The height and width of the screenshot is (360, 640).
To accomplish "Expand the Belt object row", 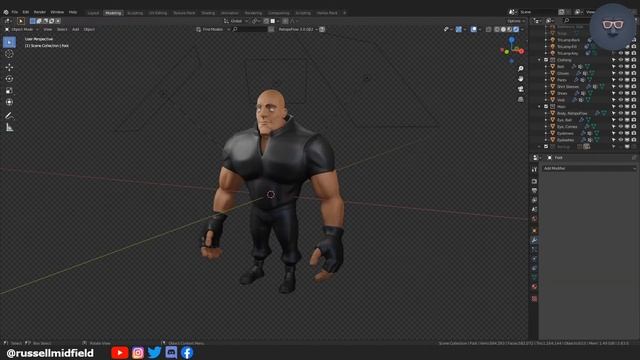I will pos(546,67).
